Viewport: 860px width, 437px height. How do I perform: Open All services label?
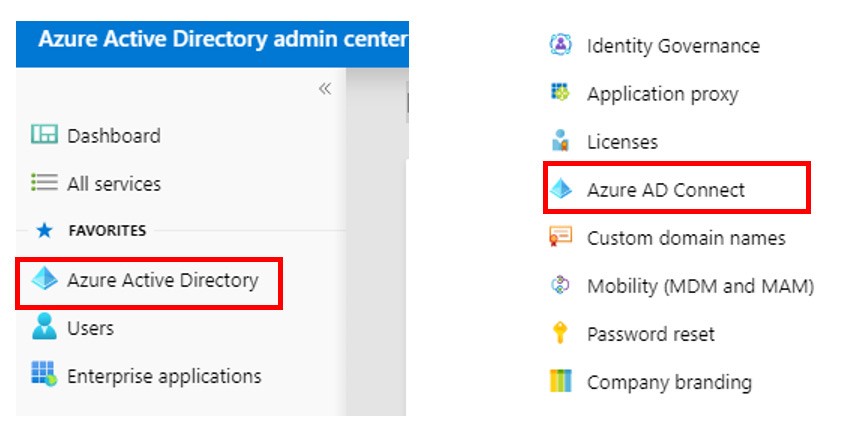114,184
